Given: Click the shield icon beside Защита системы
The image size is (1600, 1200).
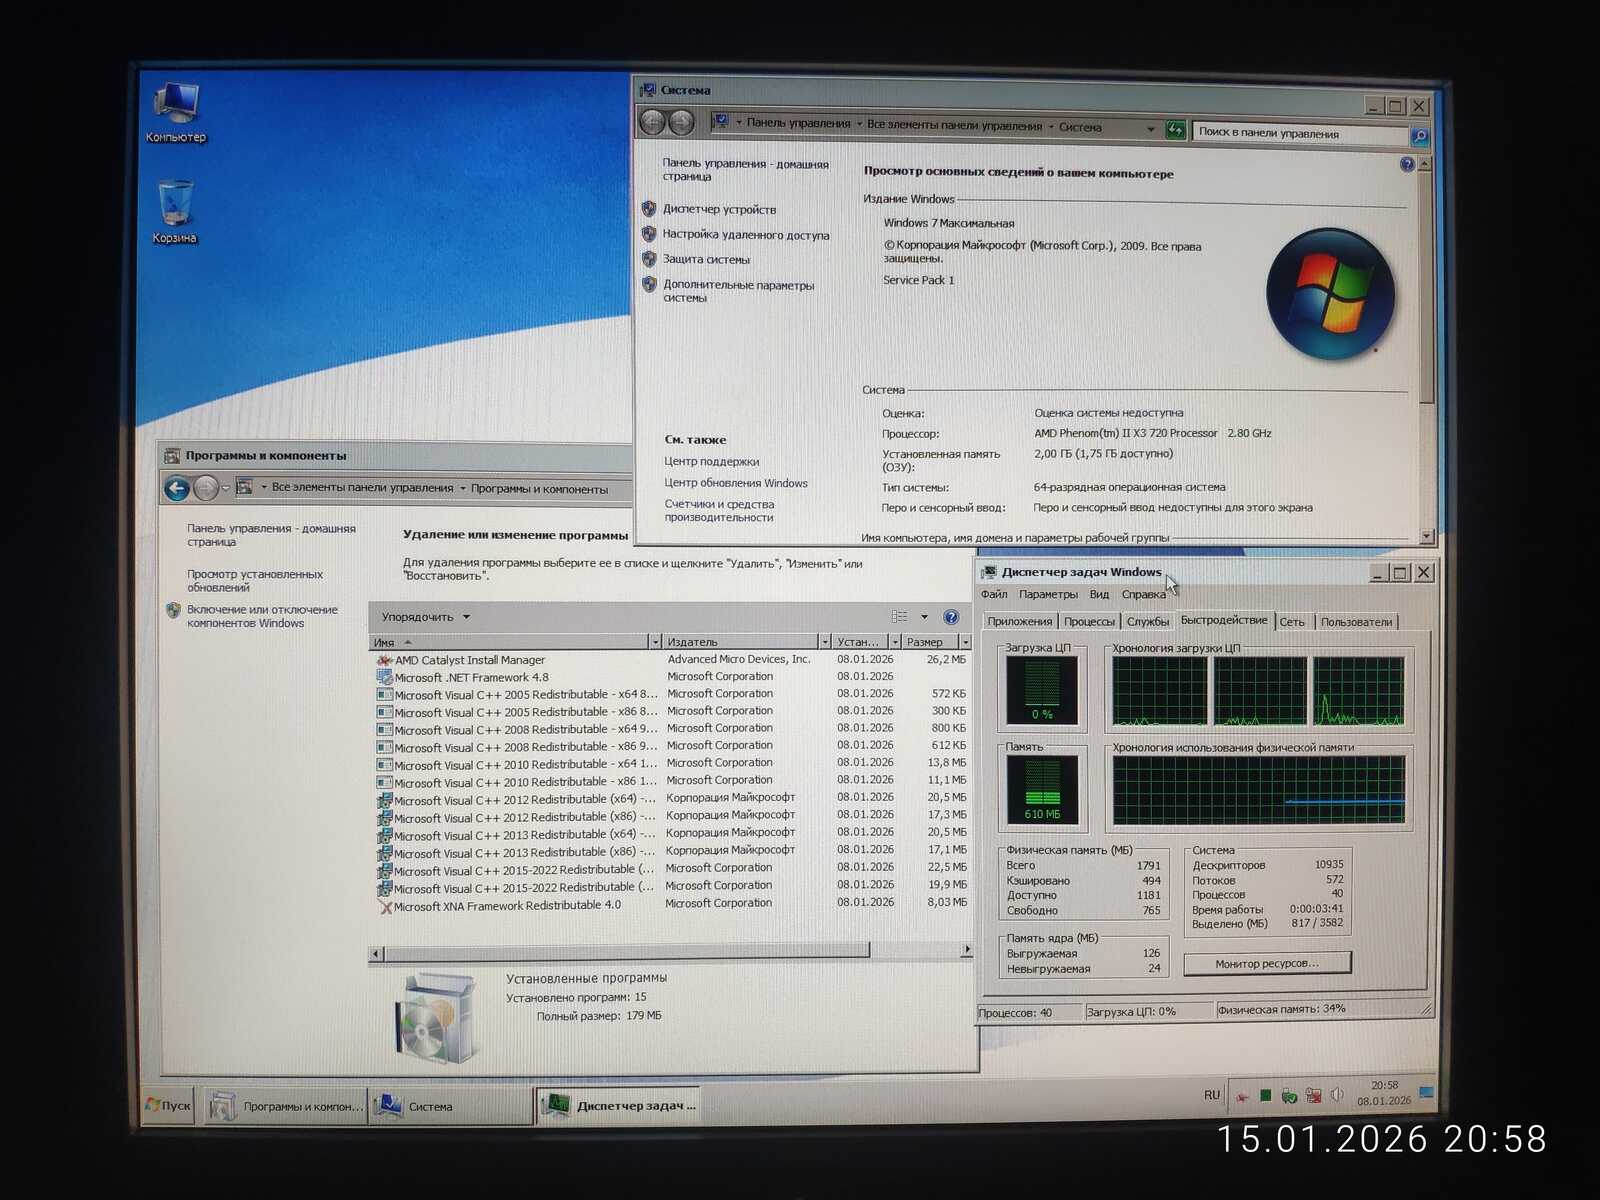Looking at the screenshot, I should [649, 259].
